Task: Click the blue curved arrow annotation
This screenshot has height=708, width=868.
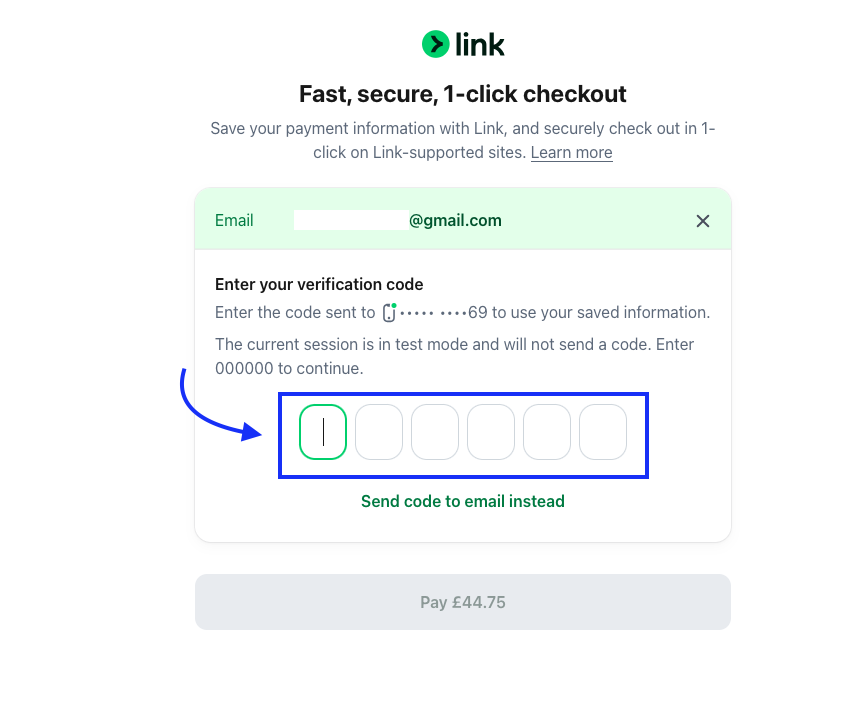Action: pos(210,410)
